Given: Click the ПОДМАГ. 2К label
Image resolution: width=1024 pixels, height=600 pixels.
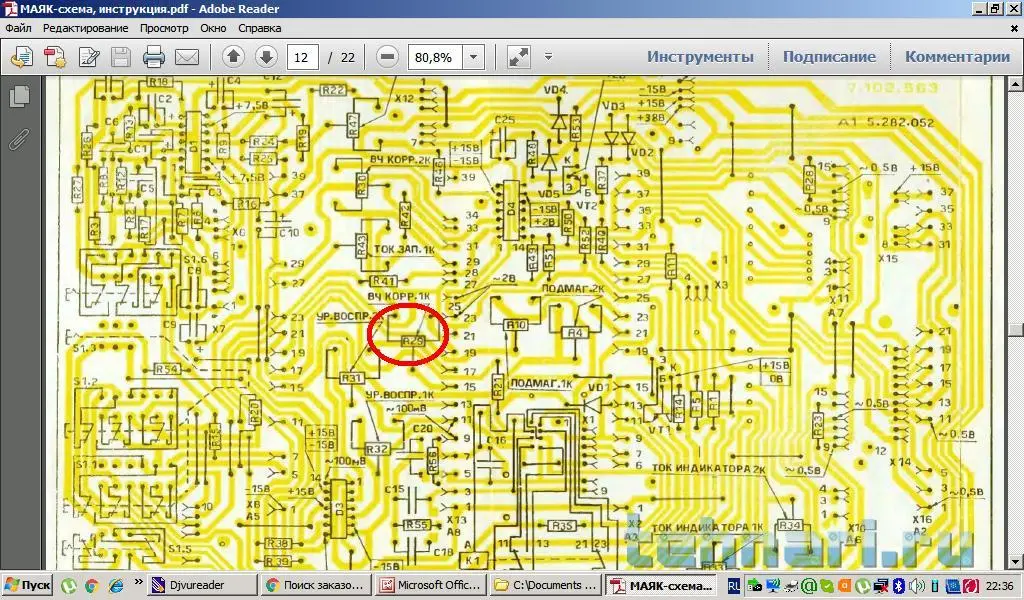Looking at the screenshot, I should pyautogui.click(x=573, y=289).
